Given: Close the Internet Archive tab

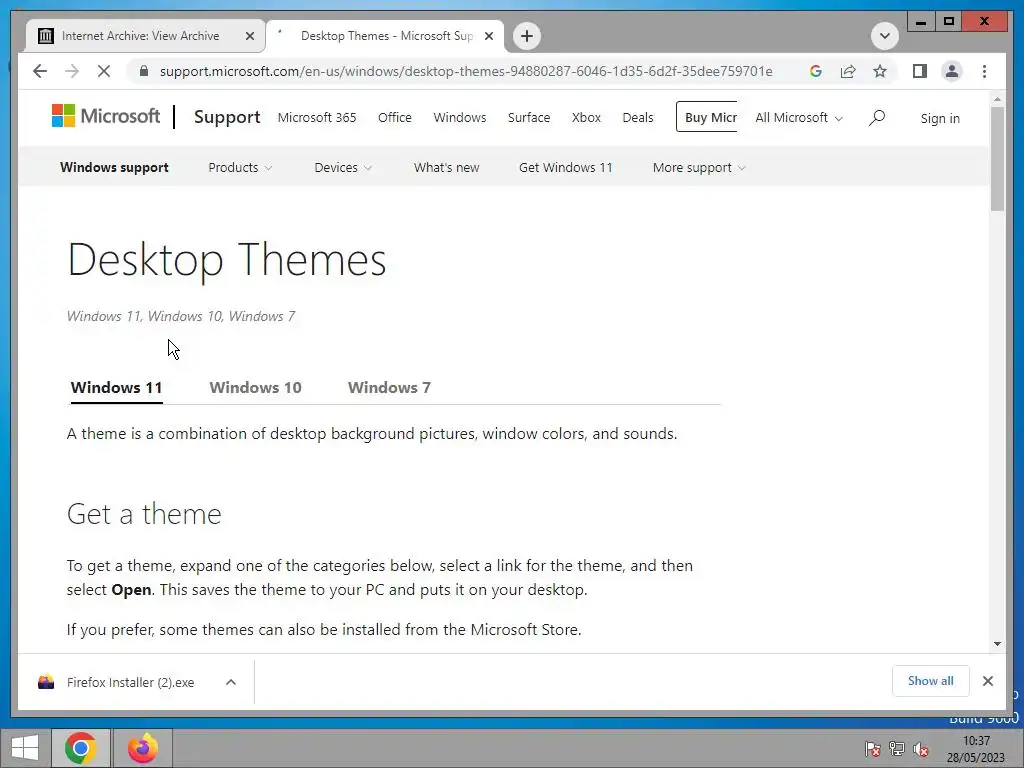Looking at the screenshot, I should pyautogui.click(x=249, y=36).
